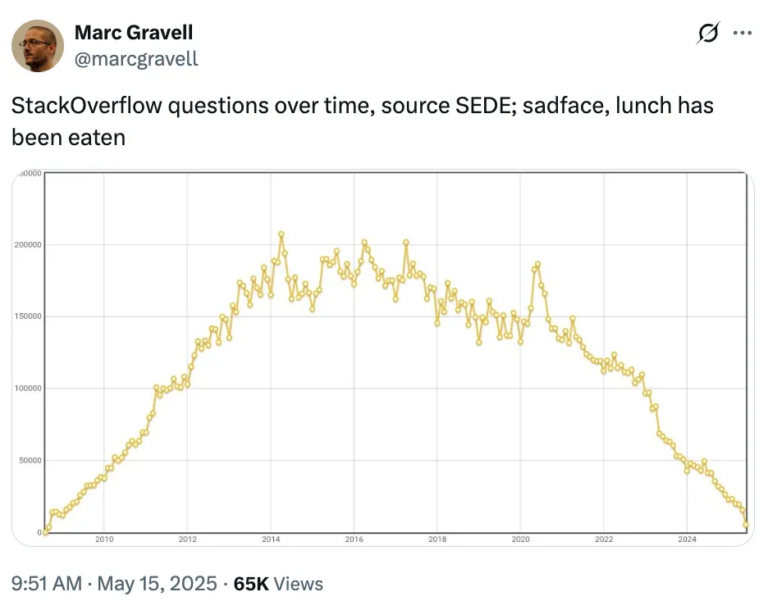Select the 2022 label on the x-axis
The width and height of the screenshot is (768, 610).
[x=604, y=540]
